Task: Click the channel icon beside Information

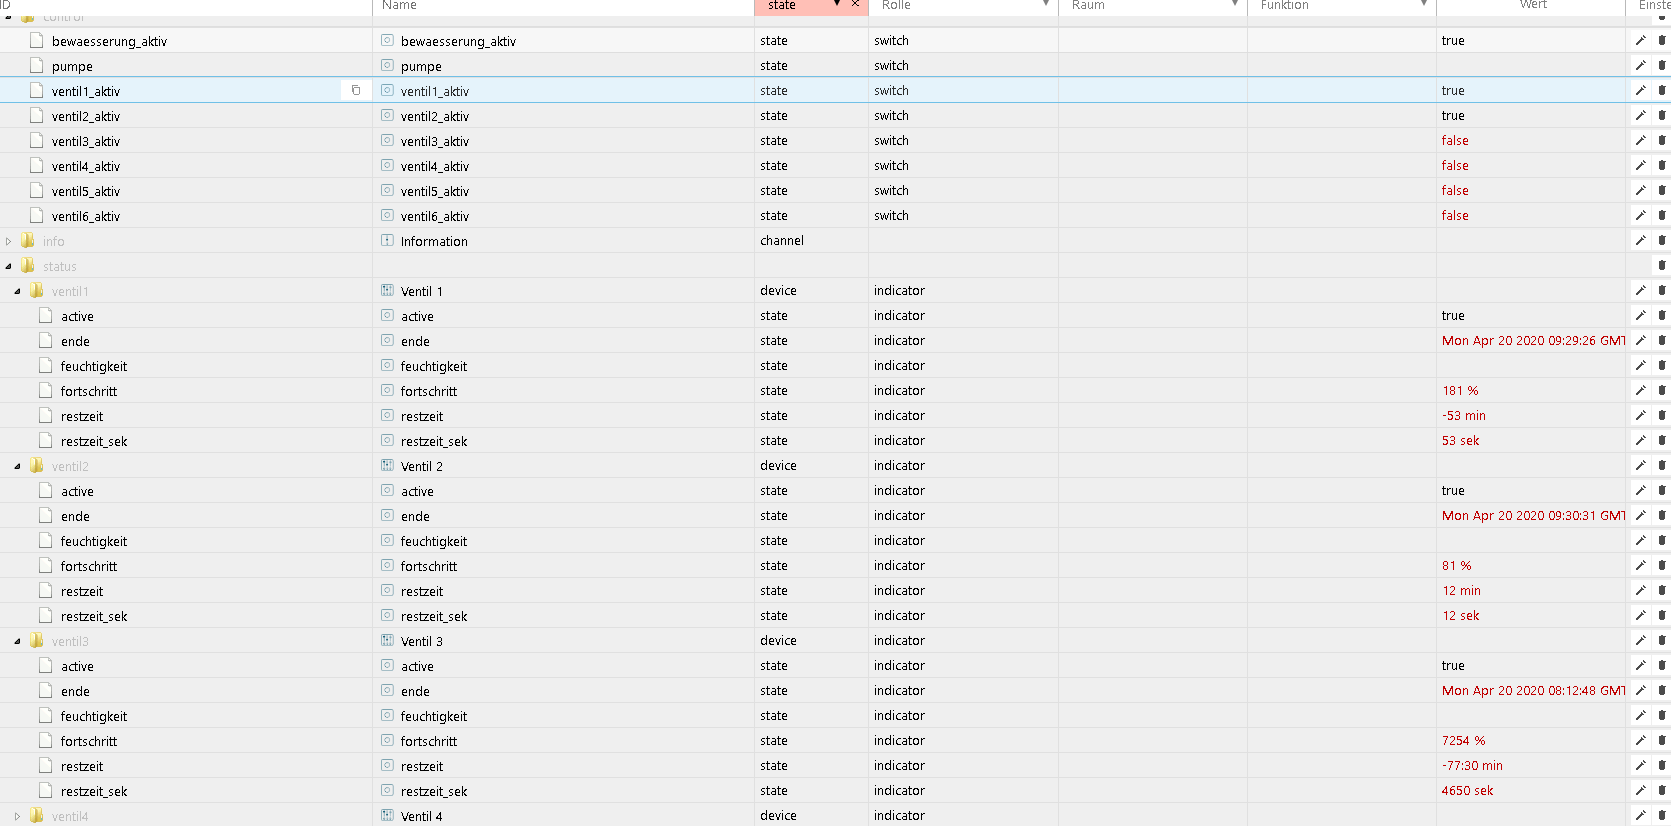Action: coord(387,240)
